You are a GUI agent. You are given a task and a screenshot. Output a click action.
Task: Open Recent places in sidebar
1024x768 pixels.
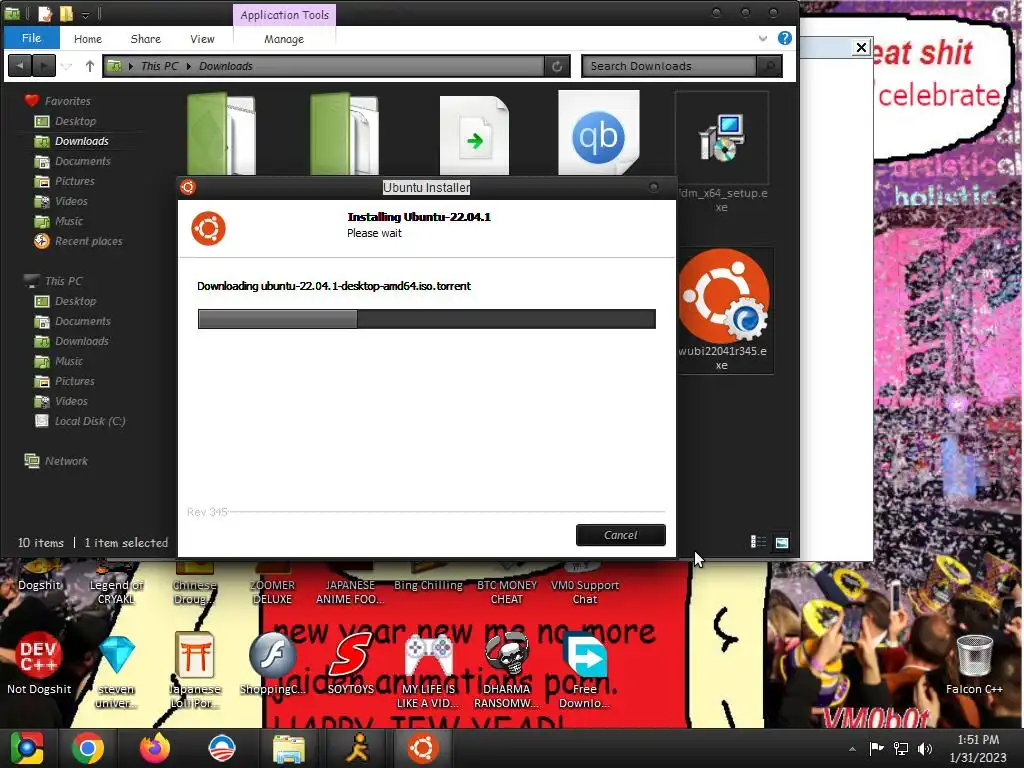tap(78, 241)
